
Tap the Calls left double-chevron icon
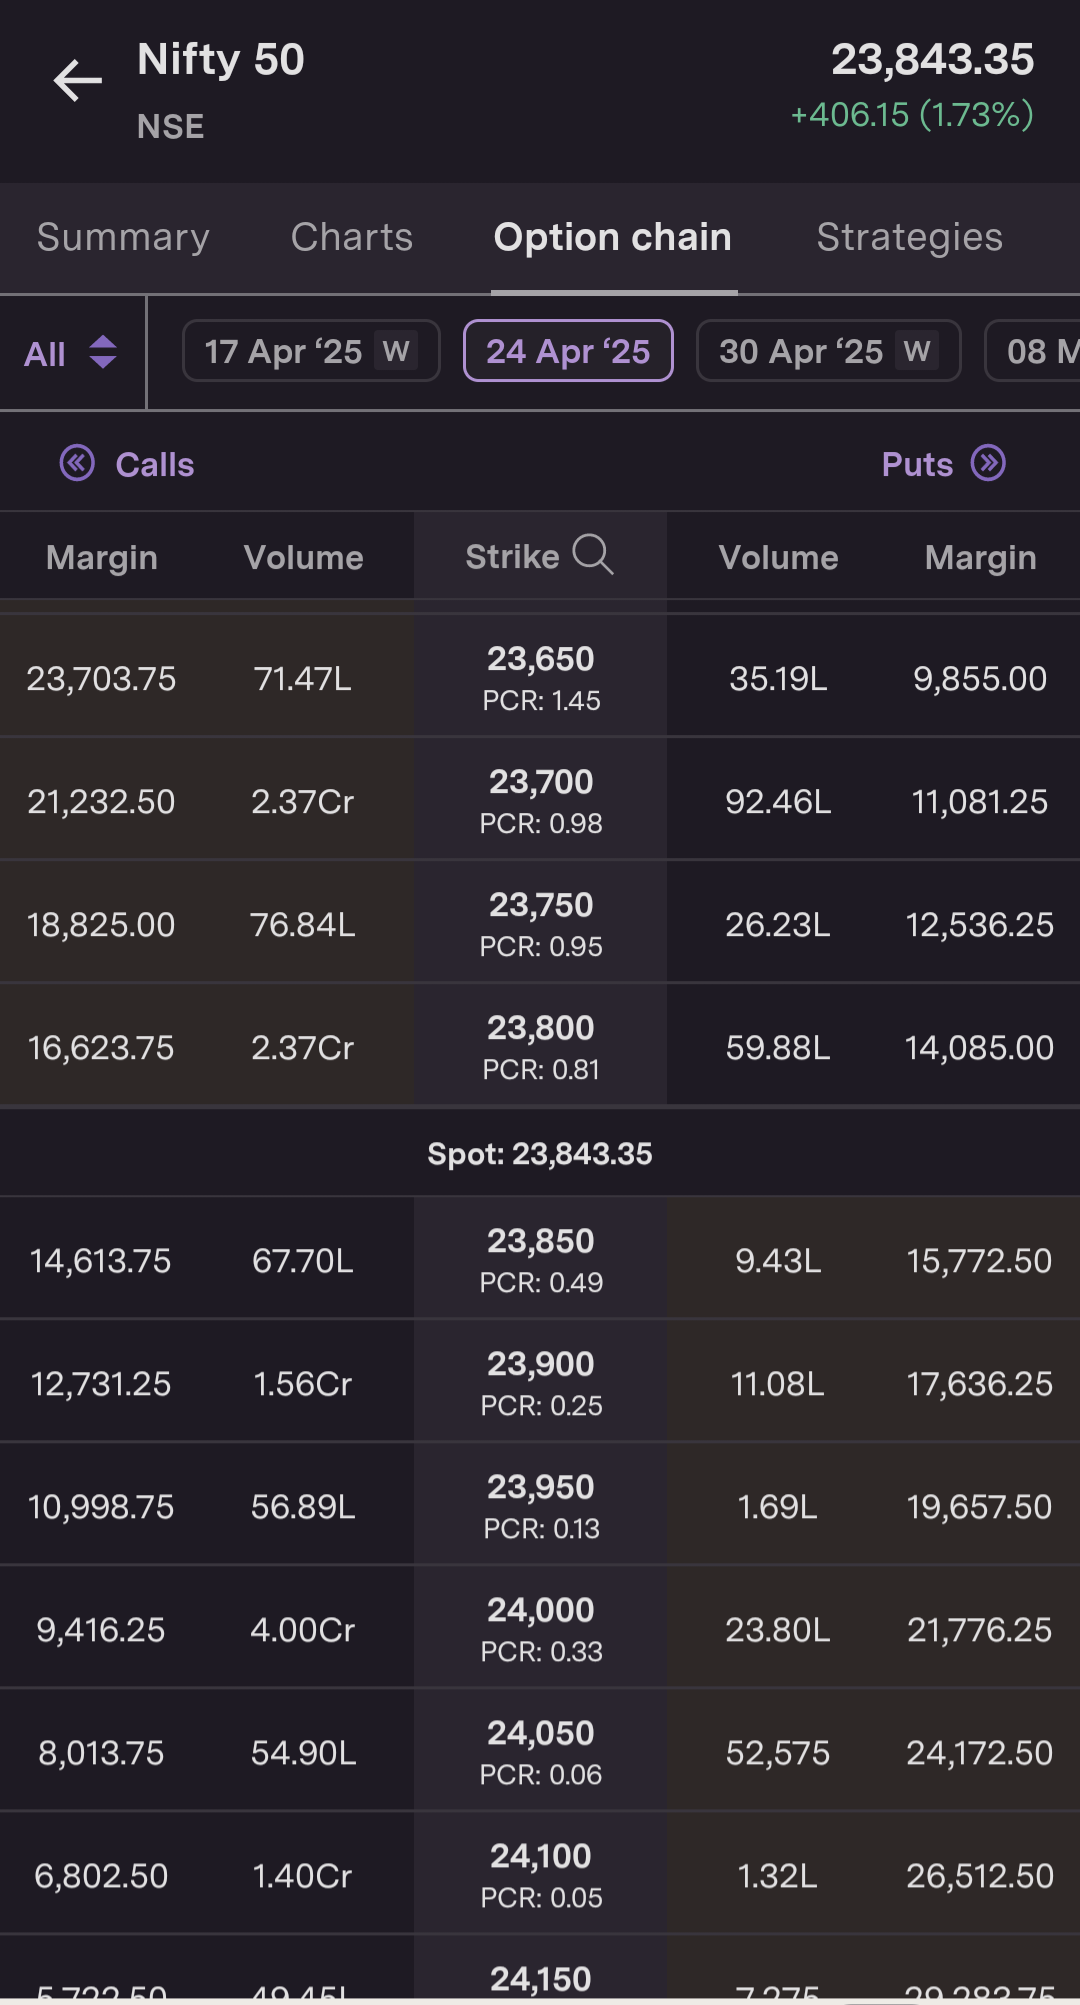click(77, 463)
